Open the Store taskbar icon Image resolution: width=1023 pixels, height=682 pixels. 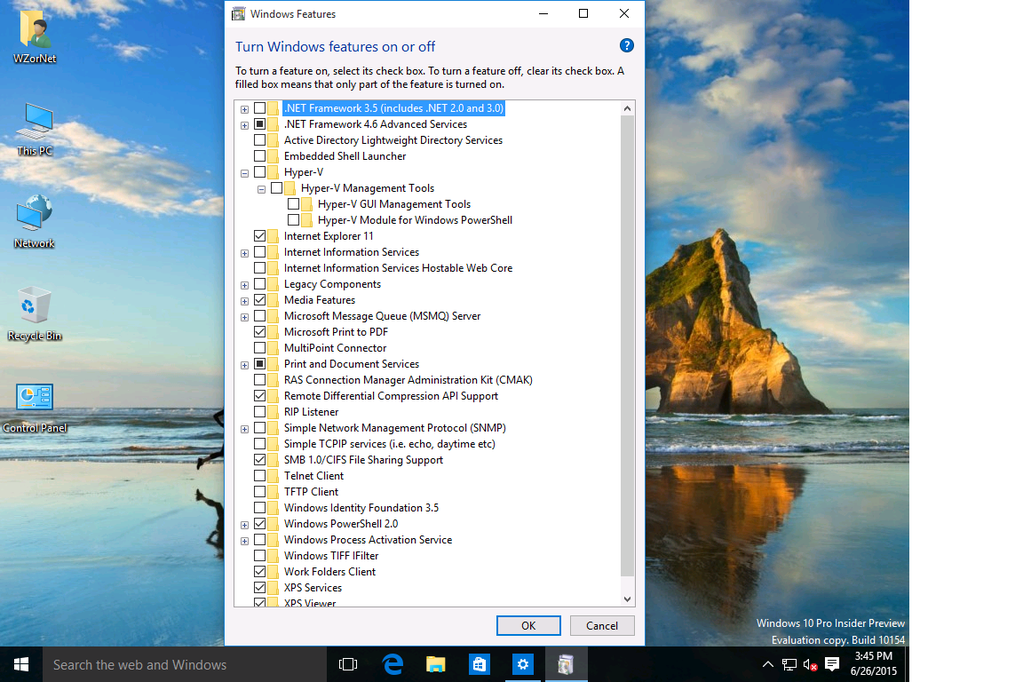coord(479,664)
